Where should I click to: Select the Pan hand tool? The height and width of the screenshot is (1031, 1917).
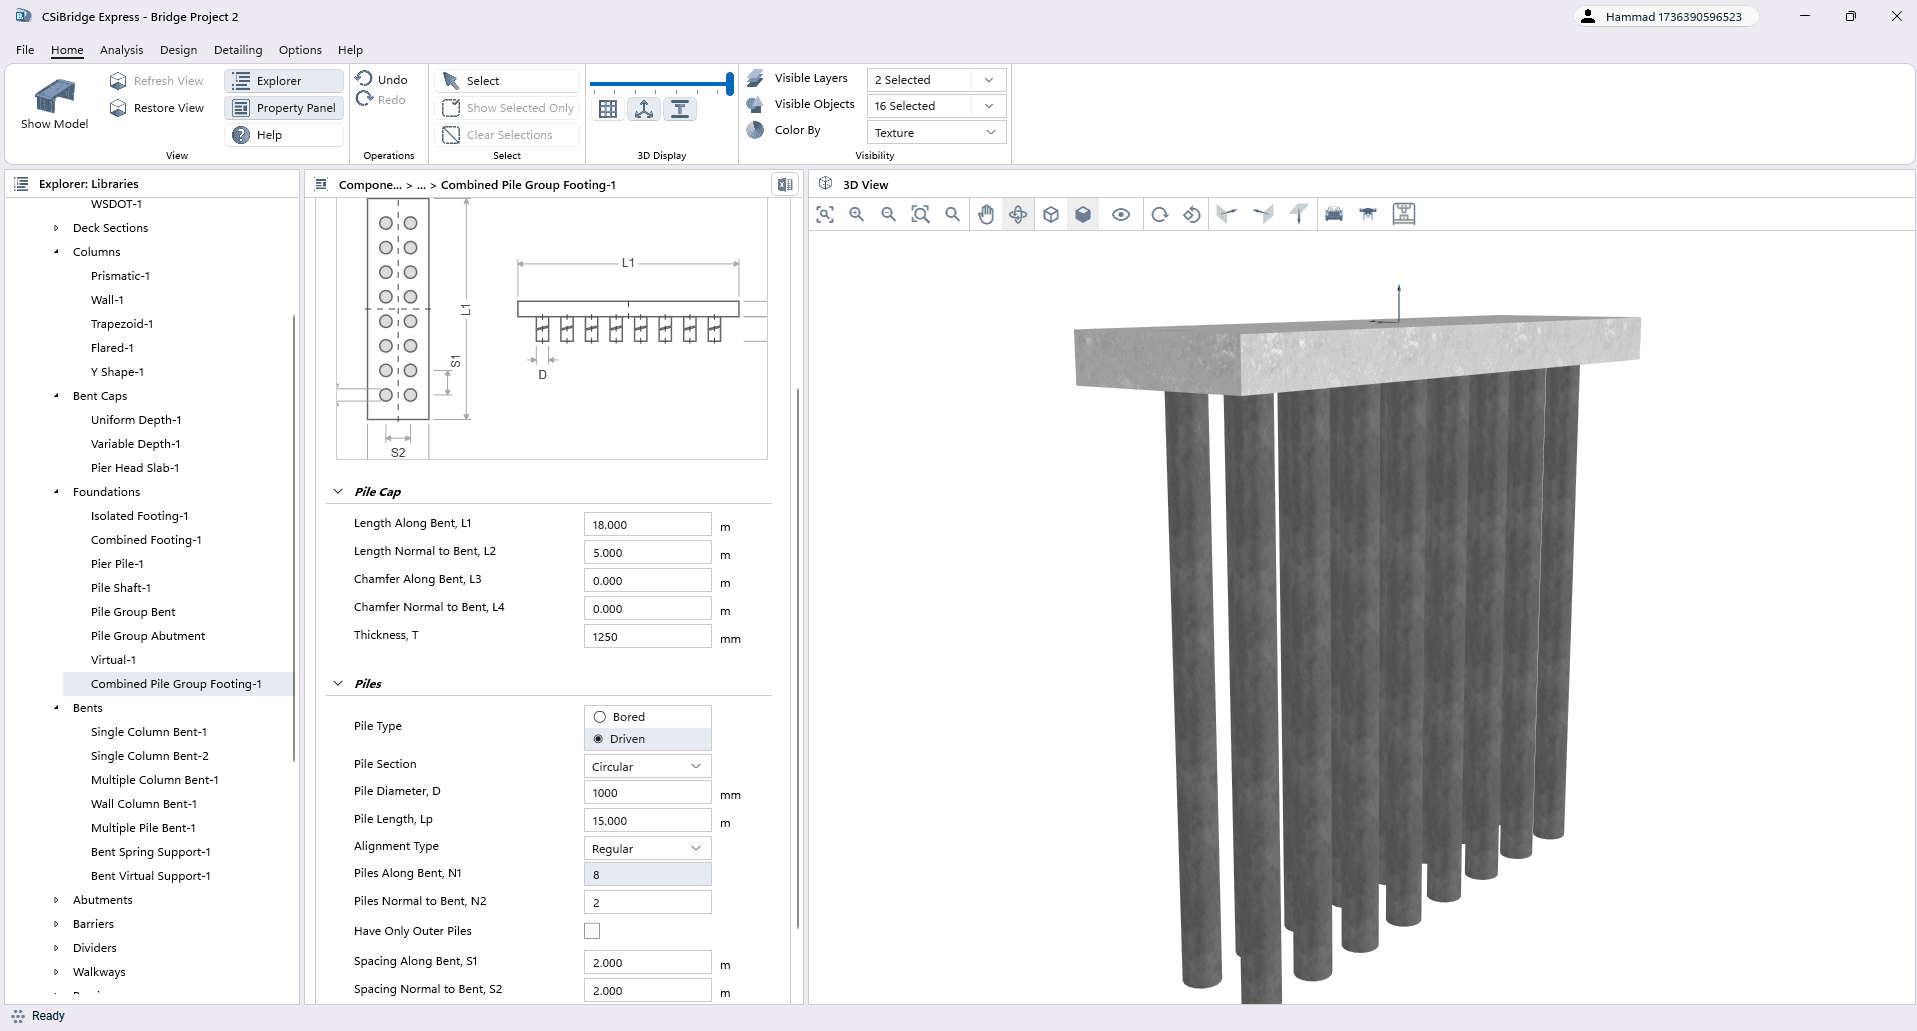point(986,214)
